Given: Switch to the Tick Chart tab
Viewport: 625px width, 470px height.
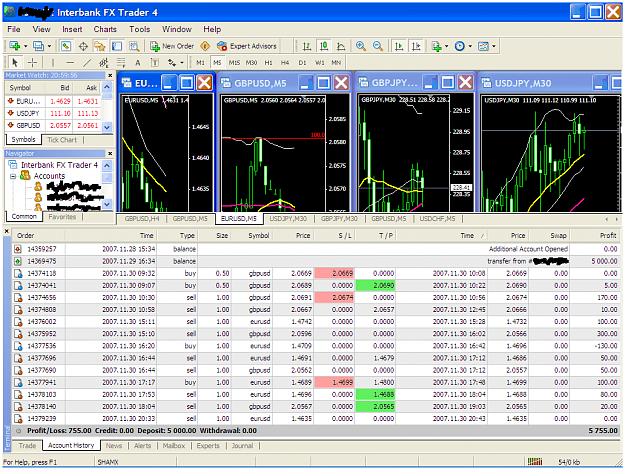Looking at the screenshot, I should (62, 140).
